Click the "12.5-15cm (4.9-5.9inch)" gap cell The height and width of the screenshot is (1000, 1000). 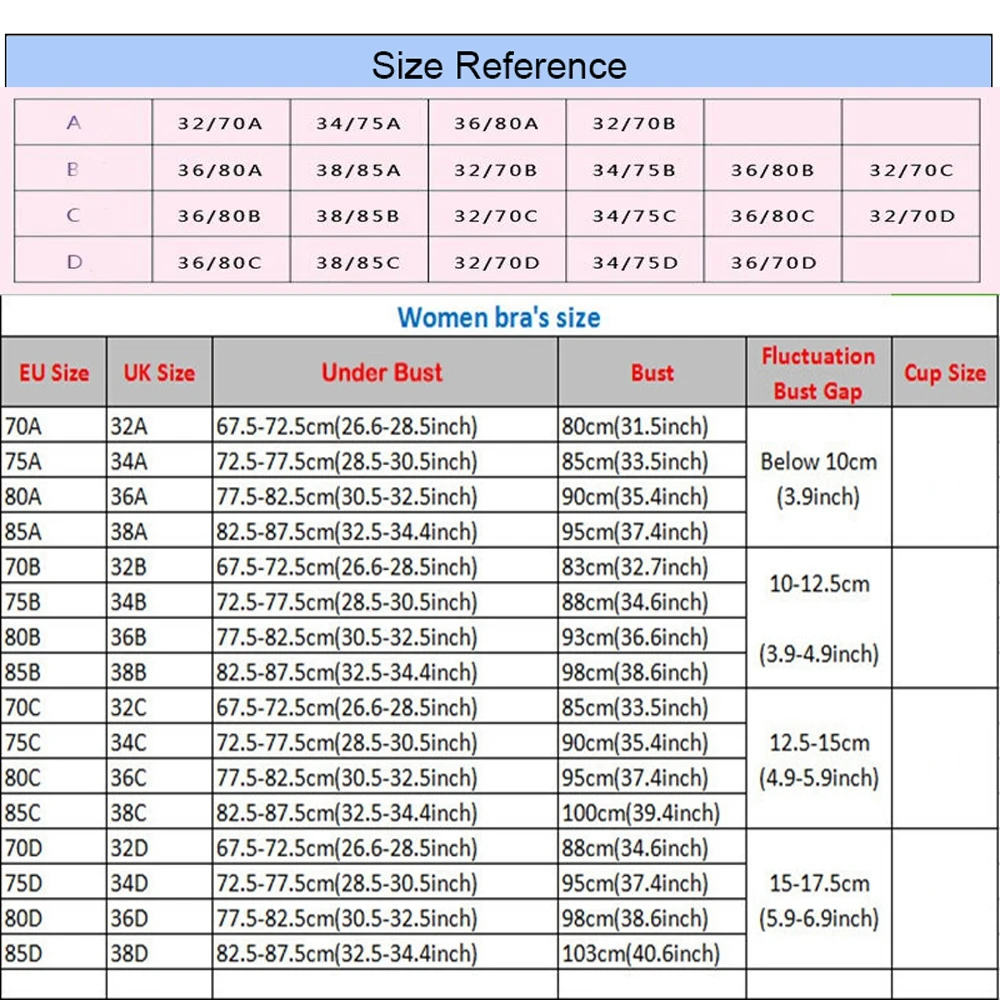819,760
